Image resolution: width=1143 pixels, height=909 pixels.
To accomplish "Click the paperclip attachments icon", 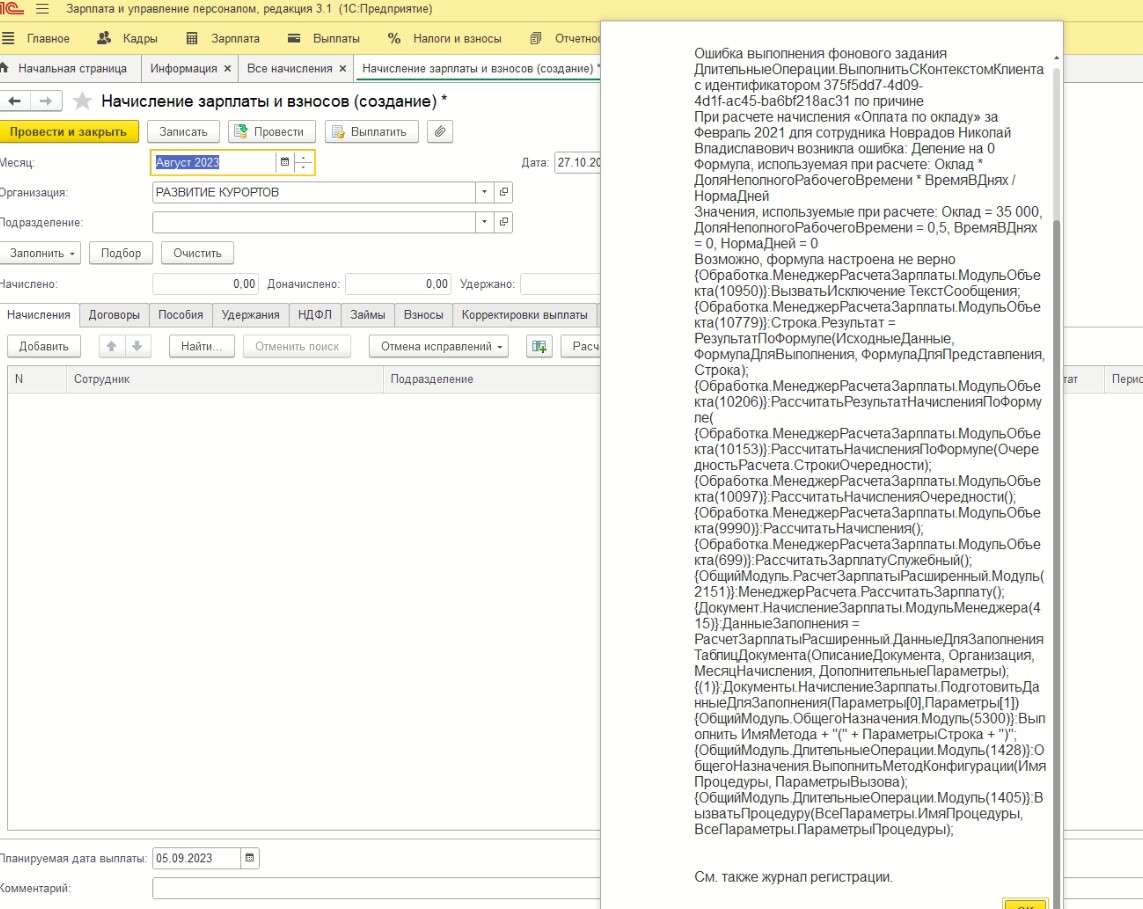I will [x=439, y=132].
